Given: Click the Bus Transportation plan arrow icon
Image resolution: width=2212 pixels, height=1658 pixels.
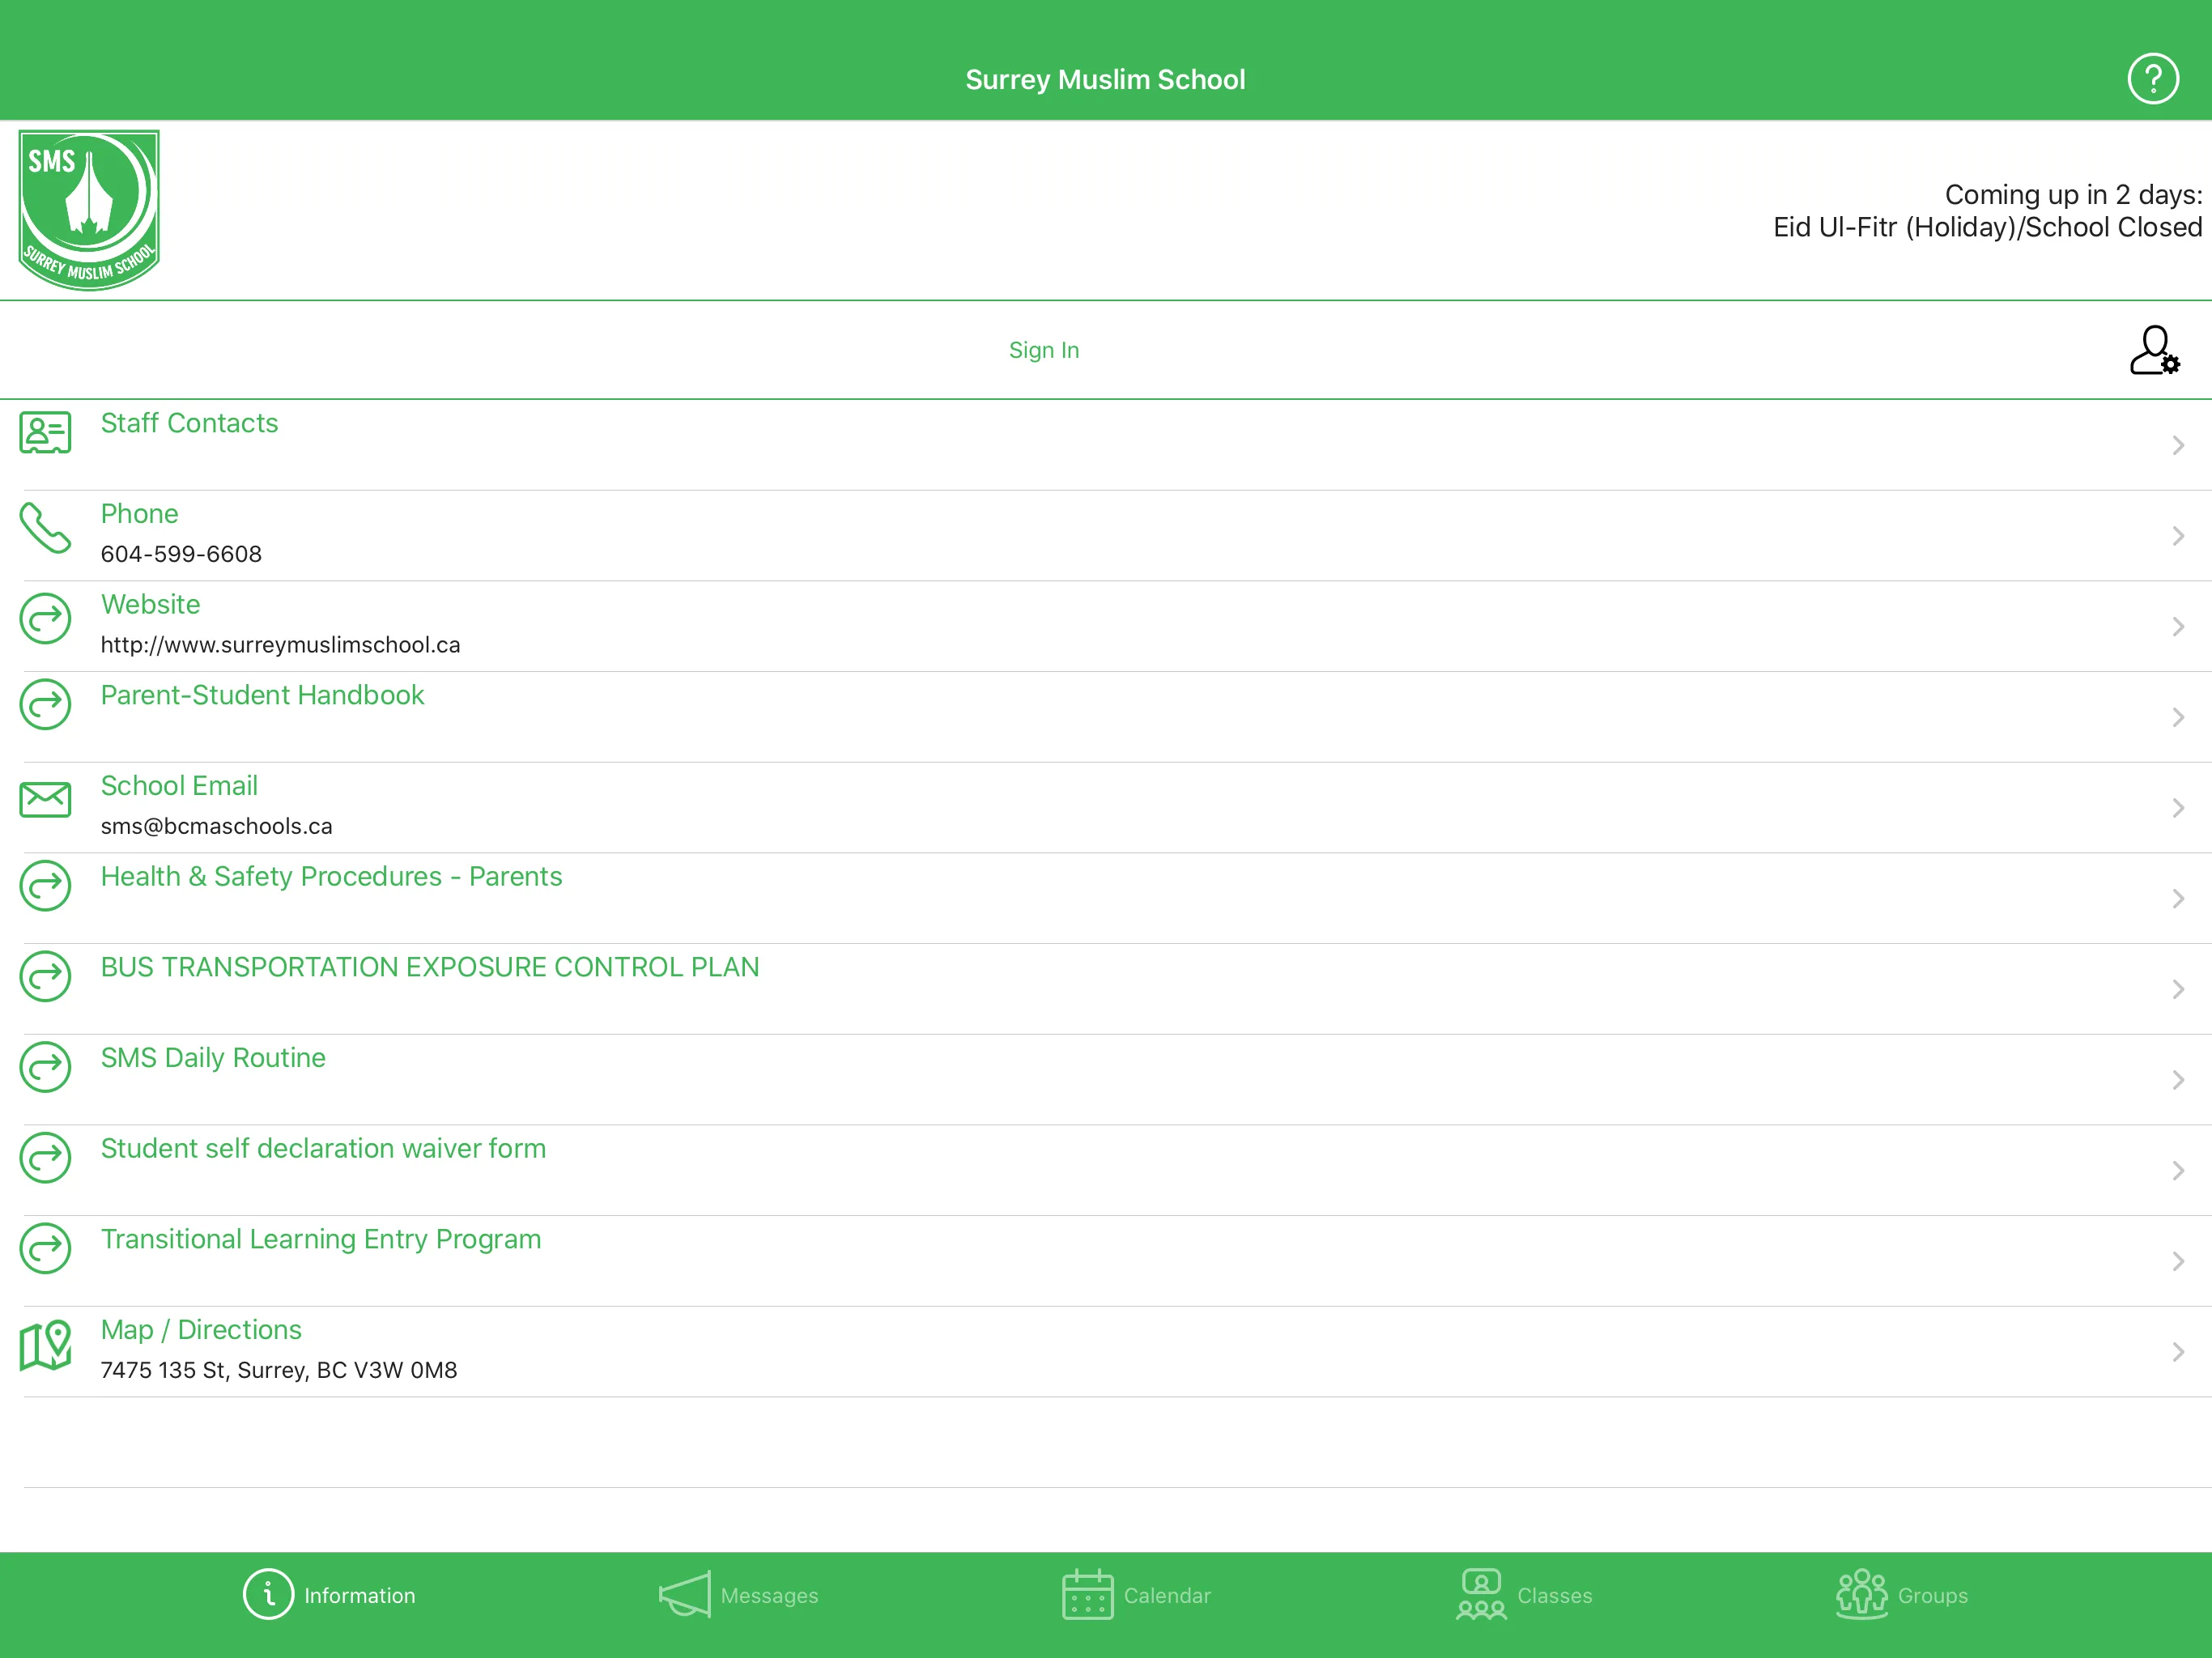Looking at the screenshot, I should [x=45, y=976].
